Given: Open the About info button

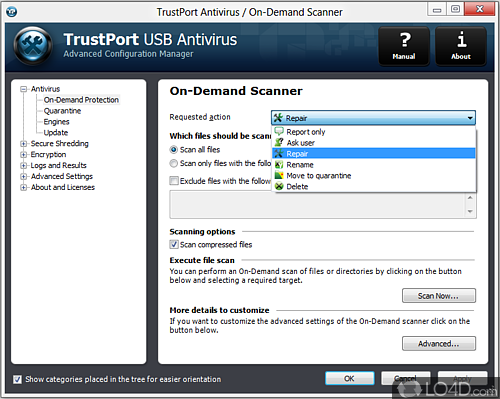Looking at the screenshot, I should tap(461, 46).
